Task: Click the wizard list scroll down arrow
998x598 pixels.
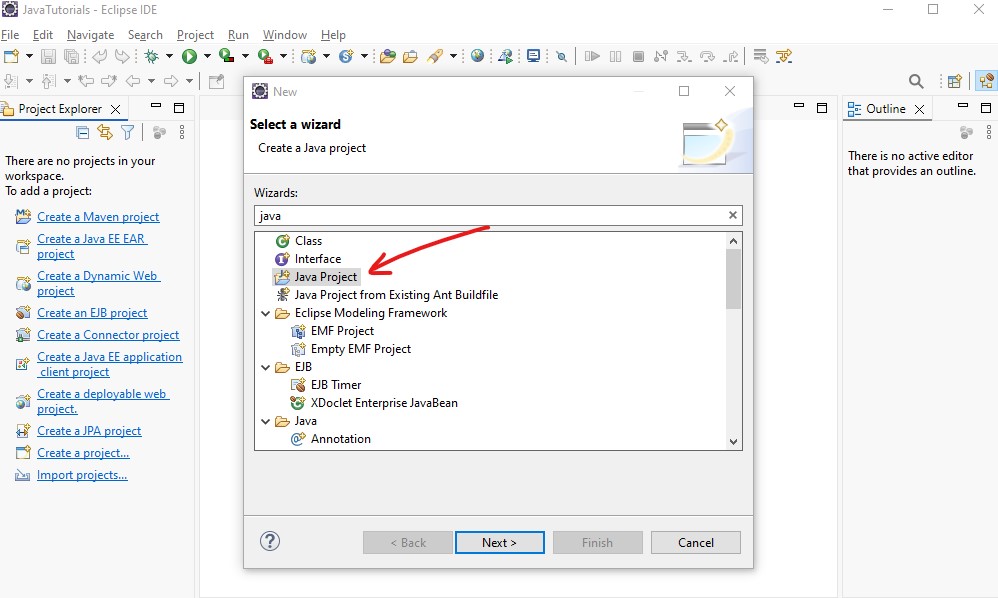Action: pos(733,442)
